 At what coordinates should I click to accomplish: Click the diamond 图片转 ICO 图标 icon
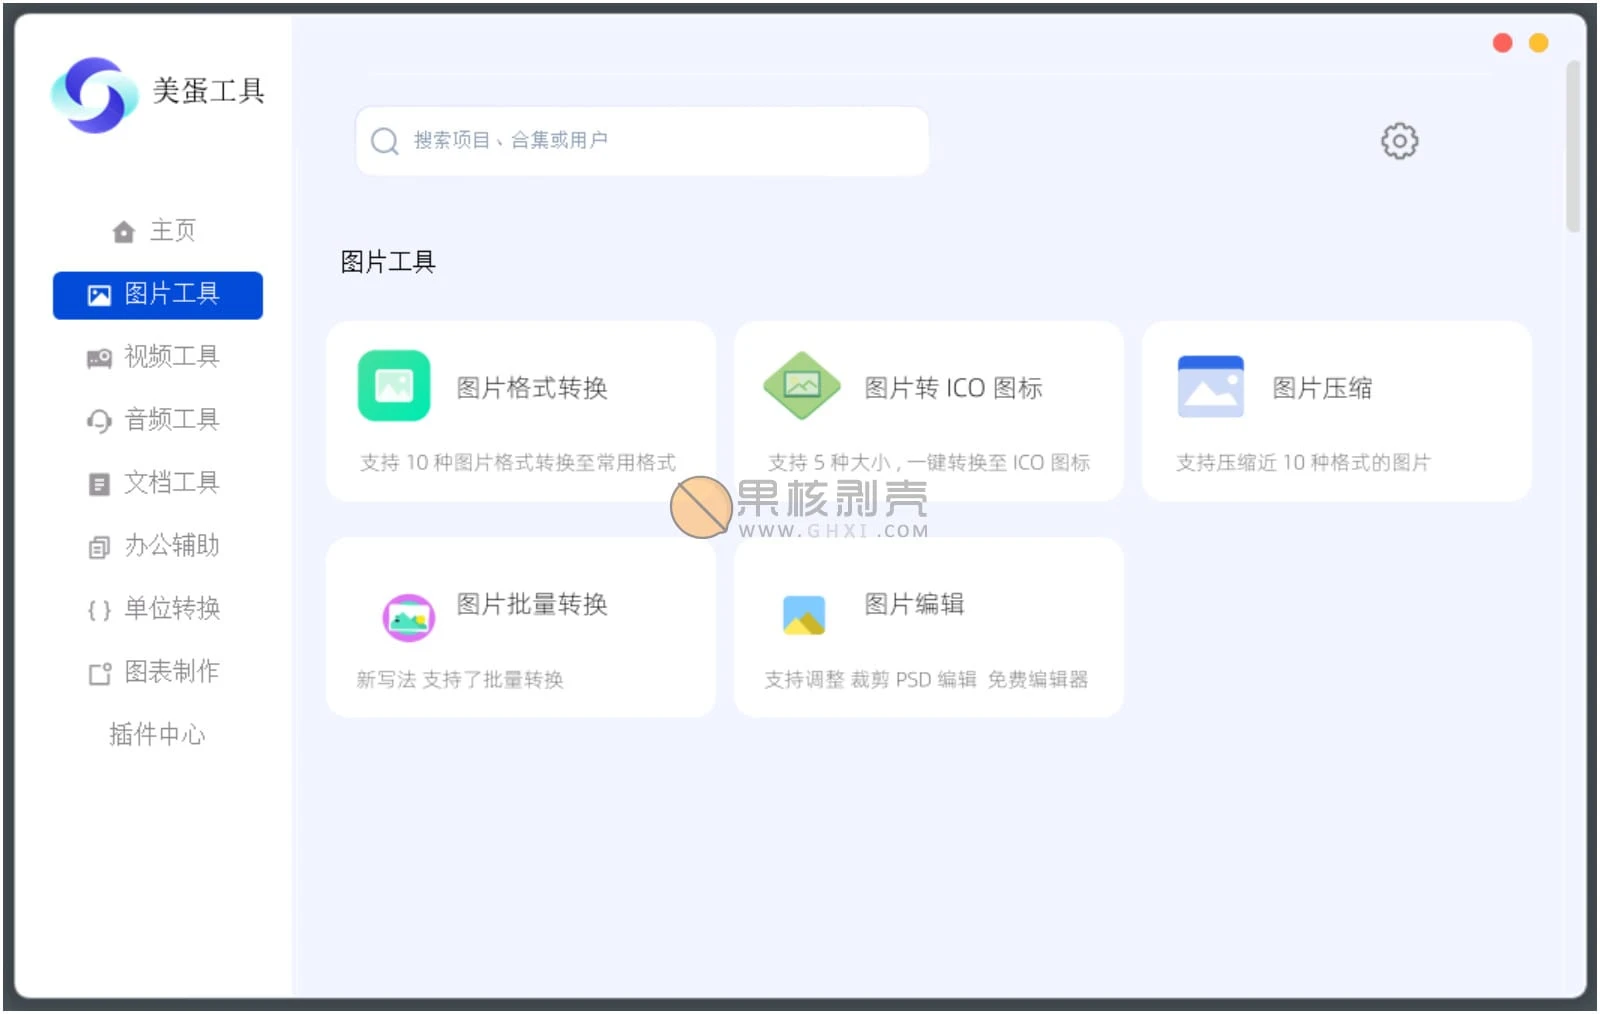[801, 386]
